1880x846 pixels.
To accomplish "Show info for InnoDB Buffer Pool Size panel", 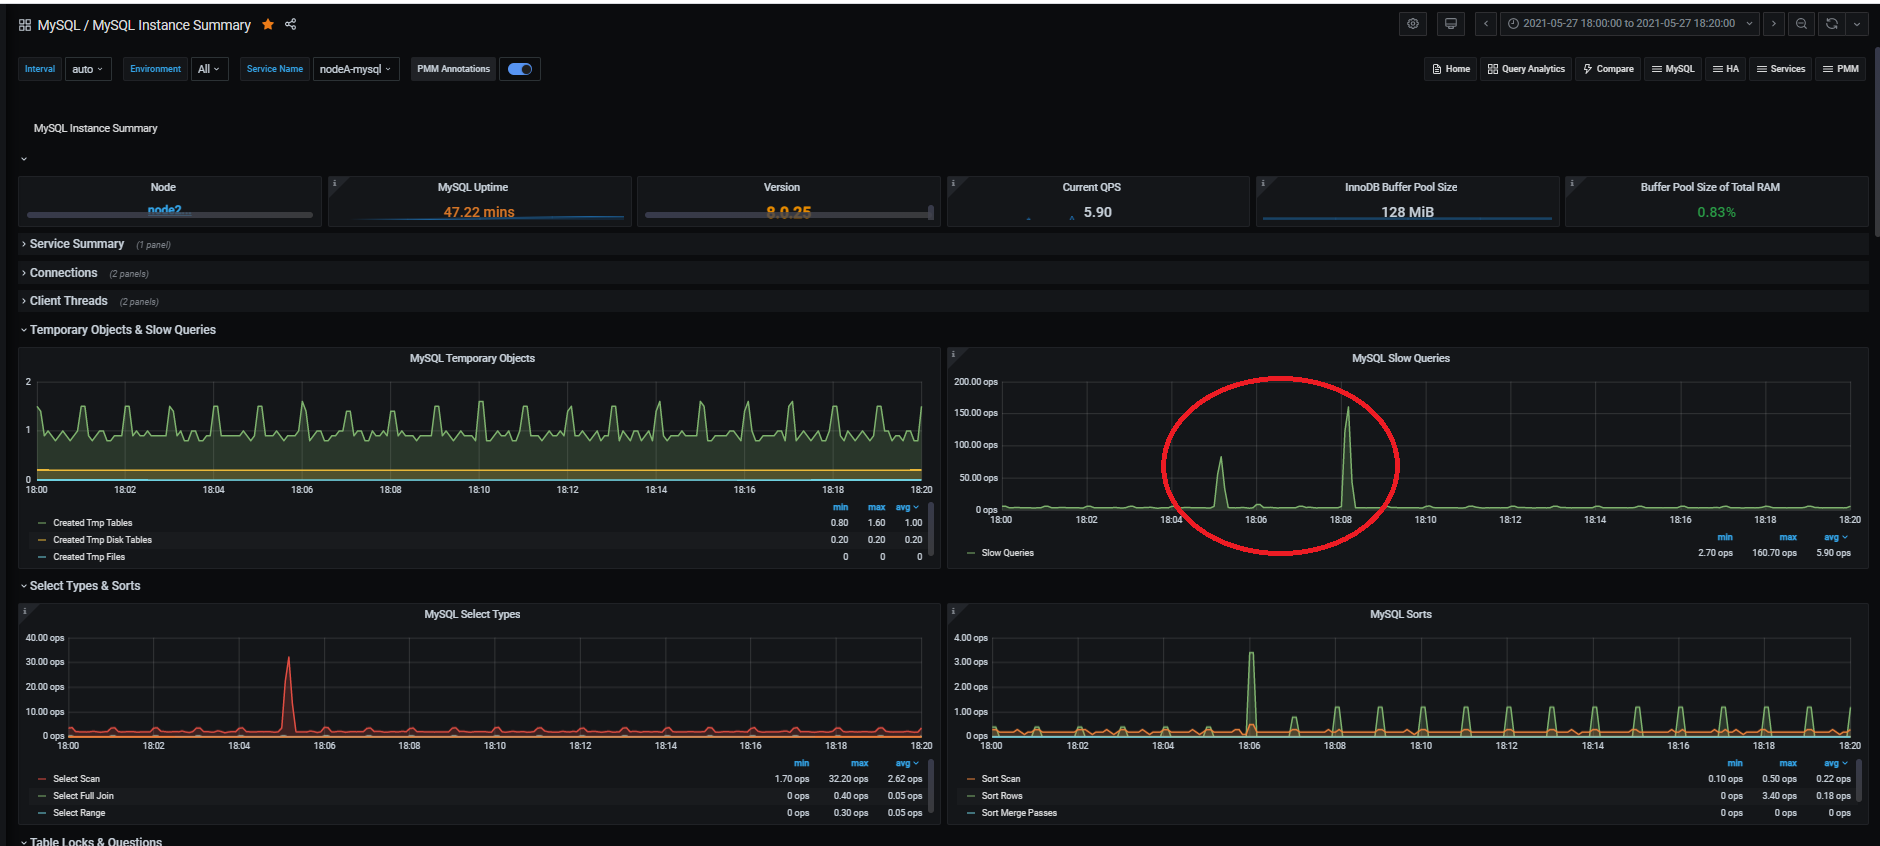I will (x=1263, y=183).
